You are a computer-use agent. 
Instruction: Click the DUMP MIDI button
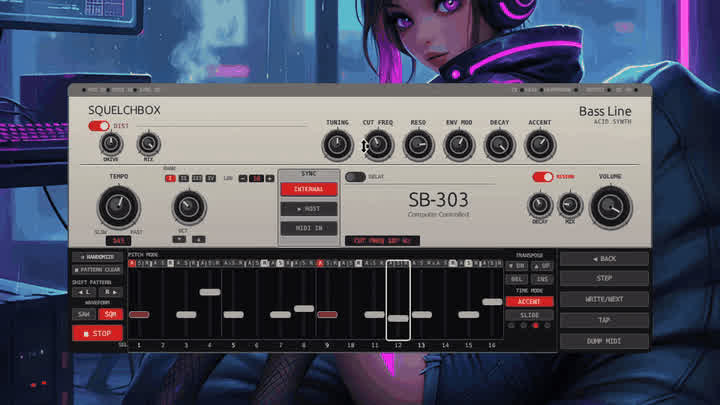click(x=604, y=341)
